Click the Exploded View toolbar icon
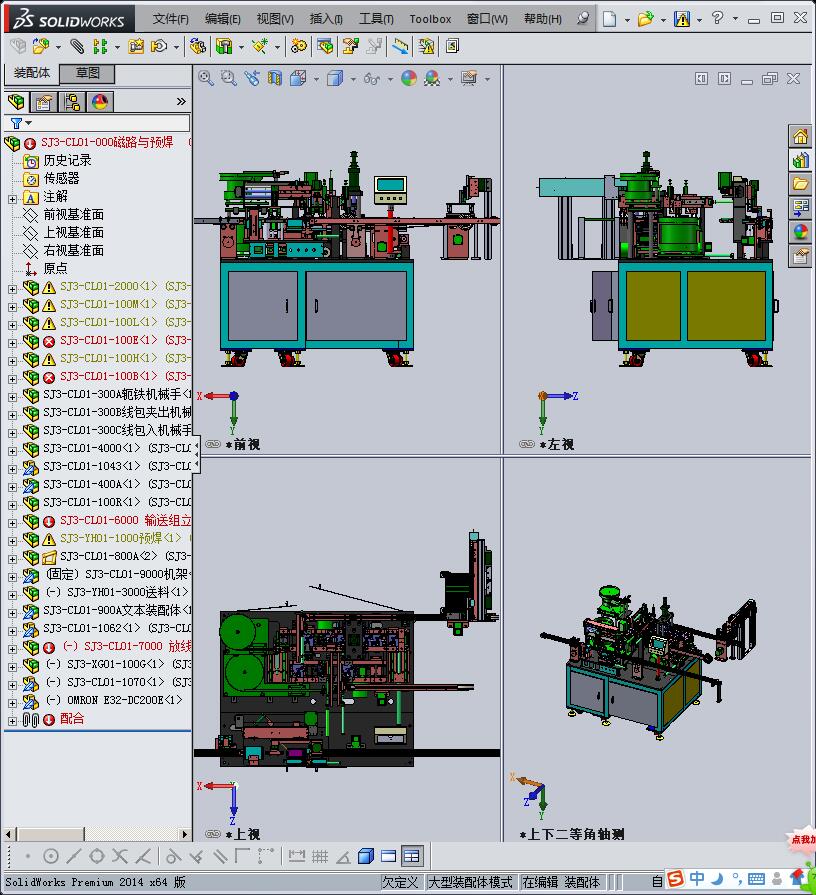Image resolution: width=816 pixels, height=895 pixels. [x=350, y=46]
